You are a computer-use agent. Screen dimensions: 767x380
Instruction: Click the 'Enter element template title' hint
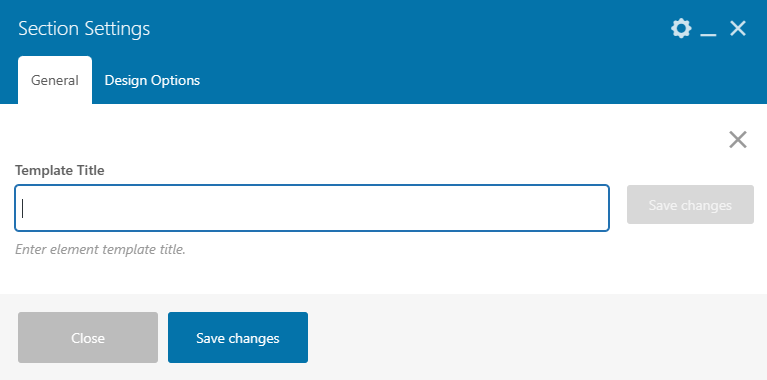[x=100, y=249]
